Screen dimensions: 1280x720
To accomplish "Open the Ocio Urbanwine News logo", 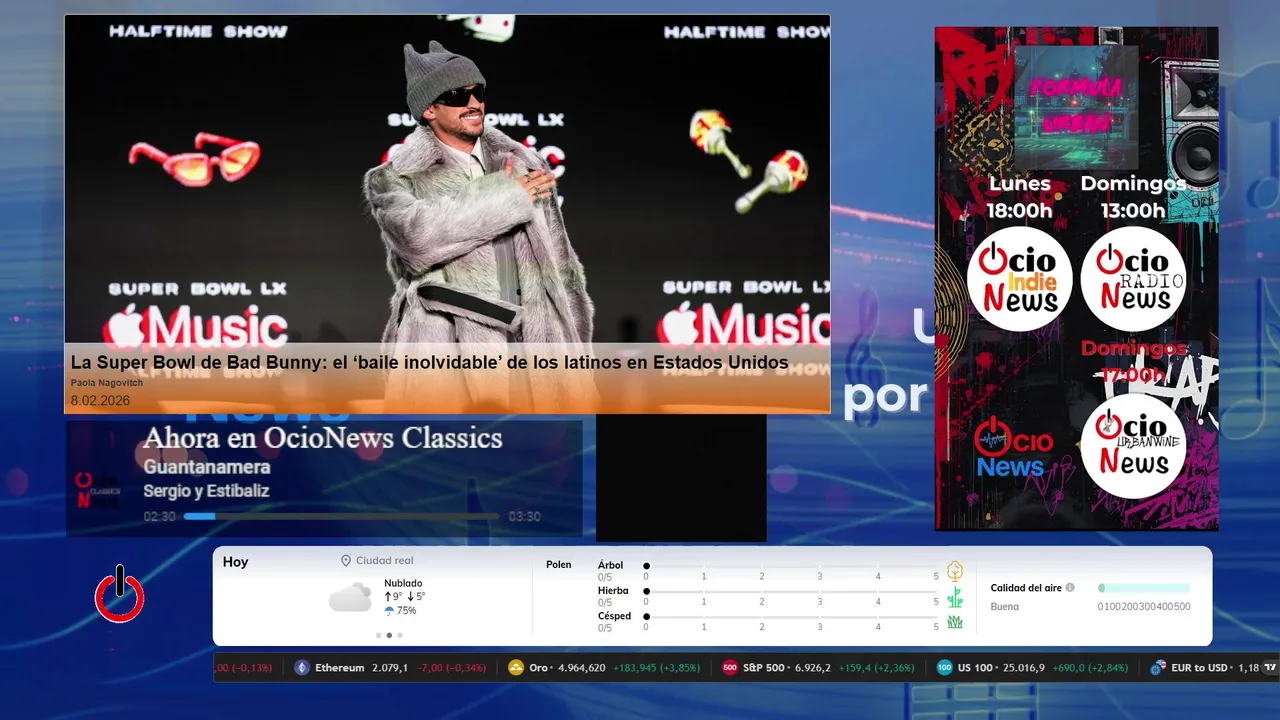I will 1133,446.
